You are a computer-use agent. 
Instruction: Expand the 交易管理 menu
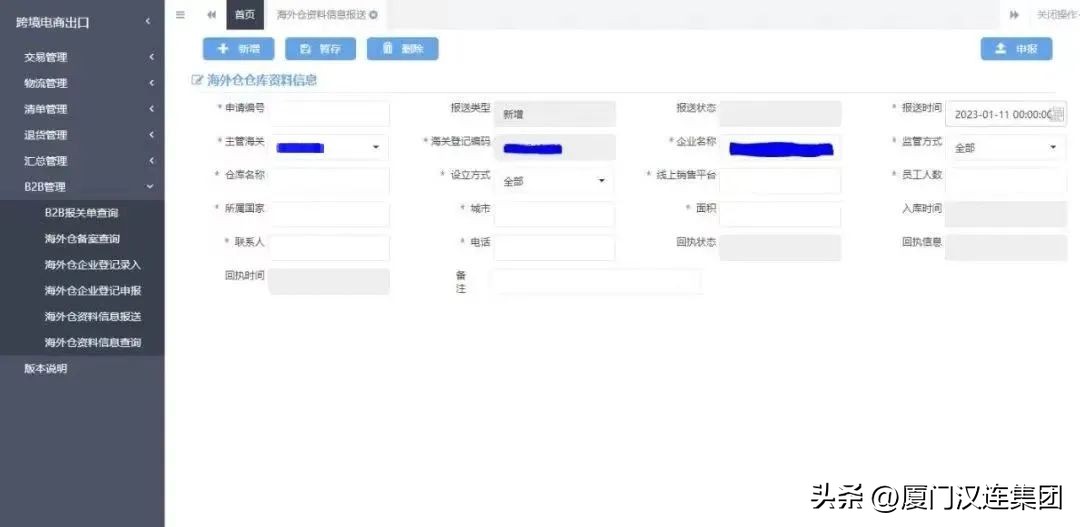[83, 57]
